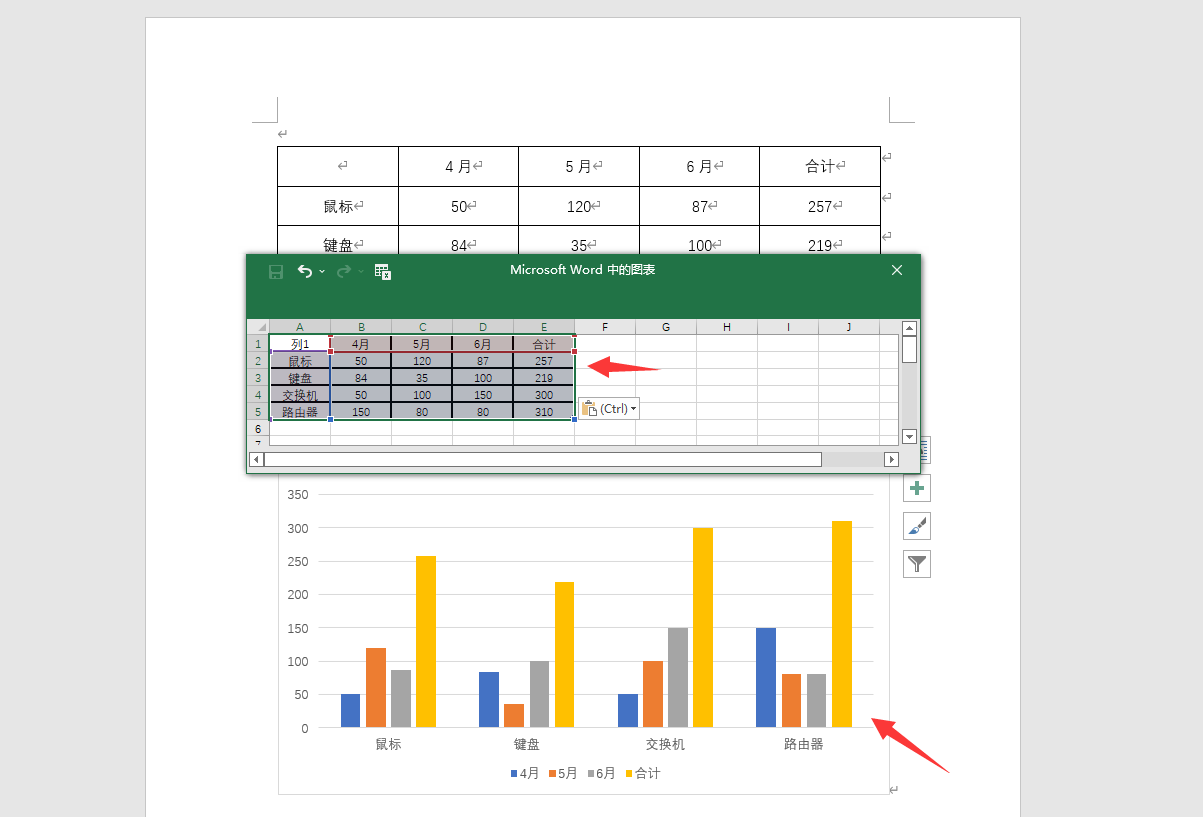Open the Undo history dropdown arrow
This screenshot has height=817, width=1203.
(322, 272)
